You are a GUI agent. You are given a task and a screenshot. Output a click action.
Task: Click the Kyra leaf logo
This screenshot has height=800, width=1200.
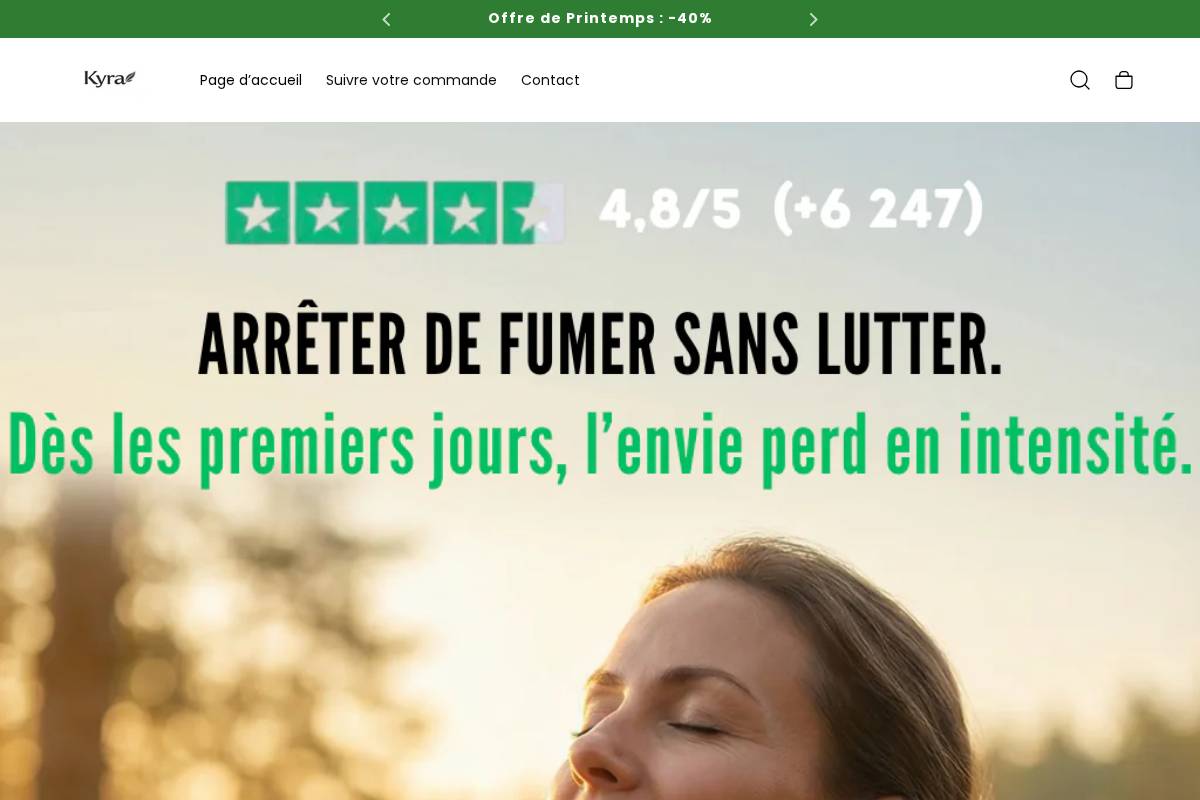110,79
